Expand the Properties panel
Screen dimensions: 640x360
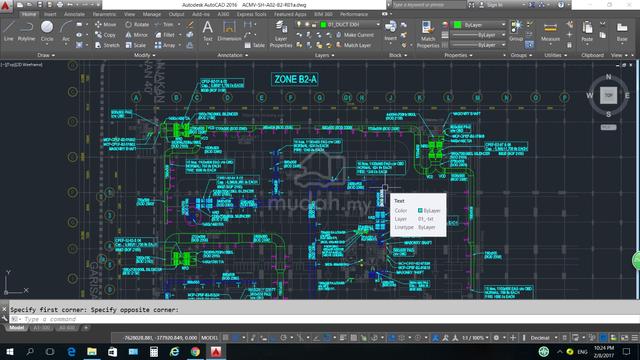pyautogui.click(x=458, y=55)
